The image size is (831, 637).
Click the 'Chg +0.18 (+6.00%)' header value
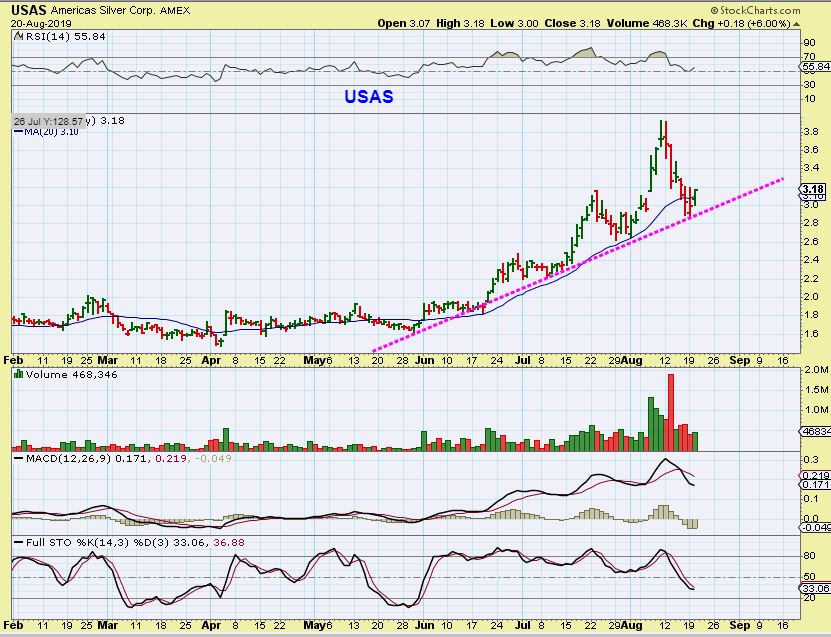point(741,23)
